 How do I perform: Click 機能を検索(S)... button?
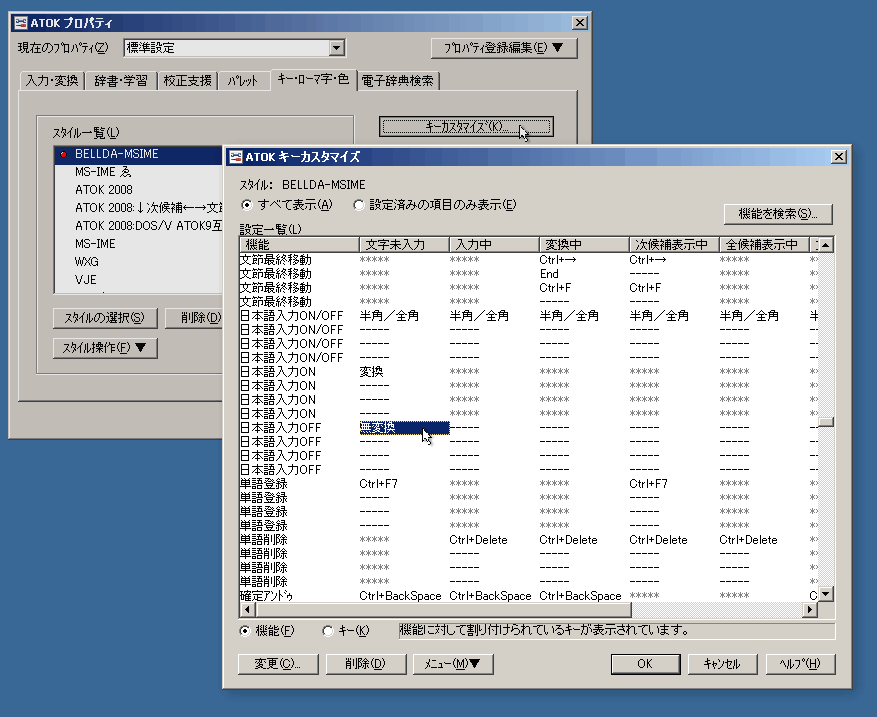point(778,214)
